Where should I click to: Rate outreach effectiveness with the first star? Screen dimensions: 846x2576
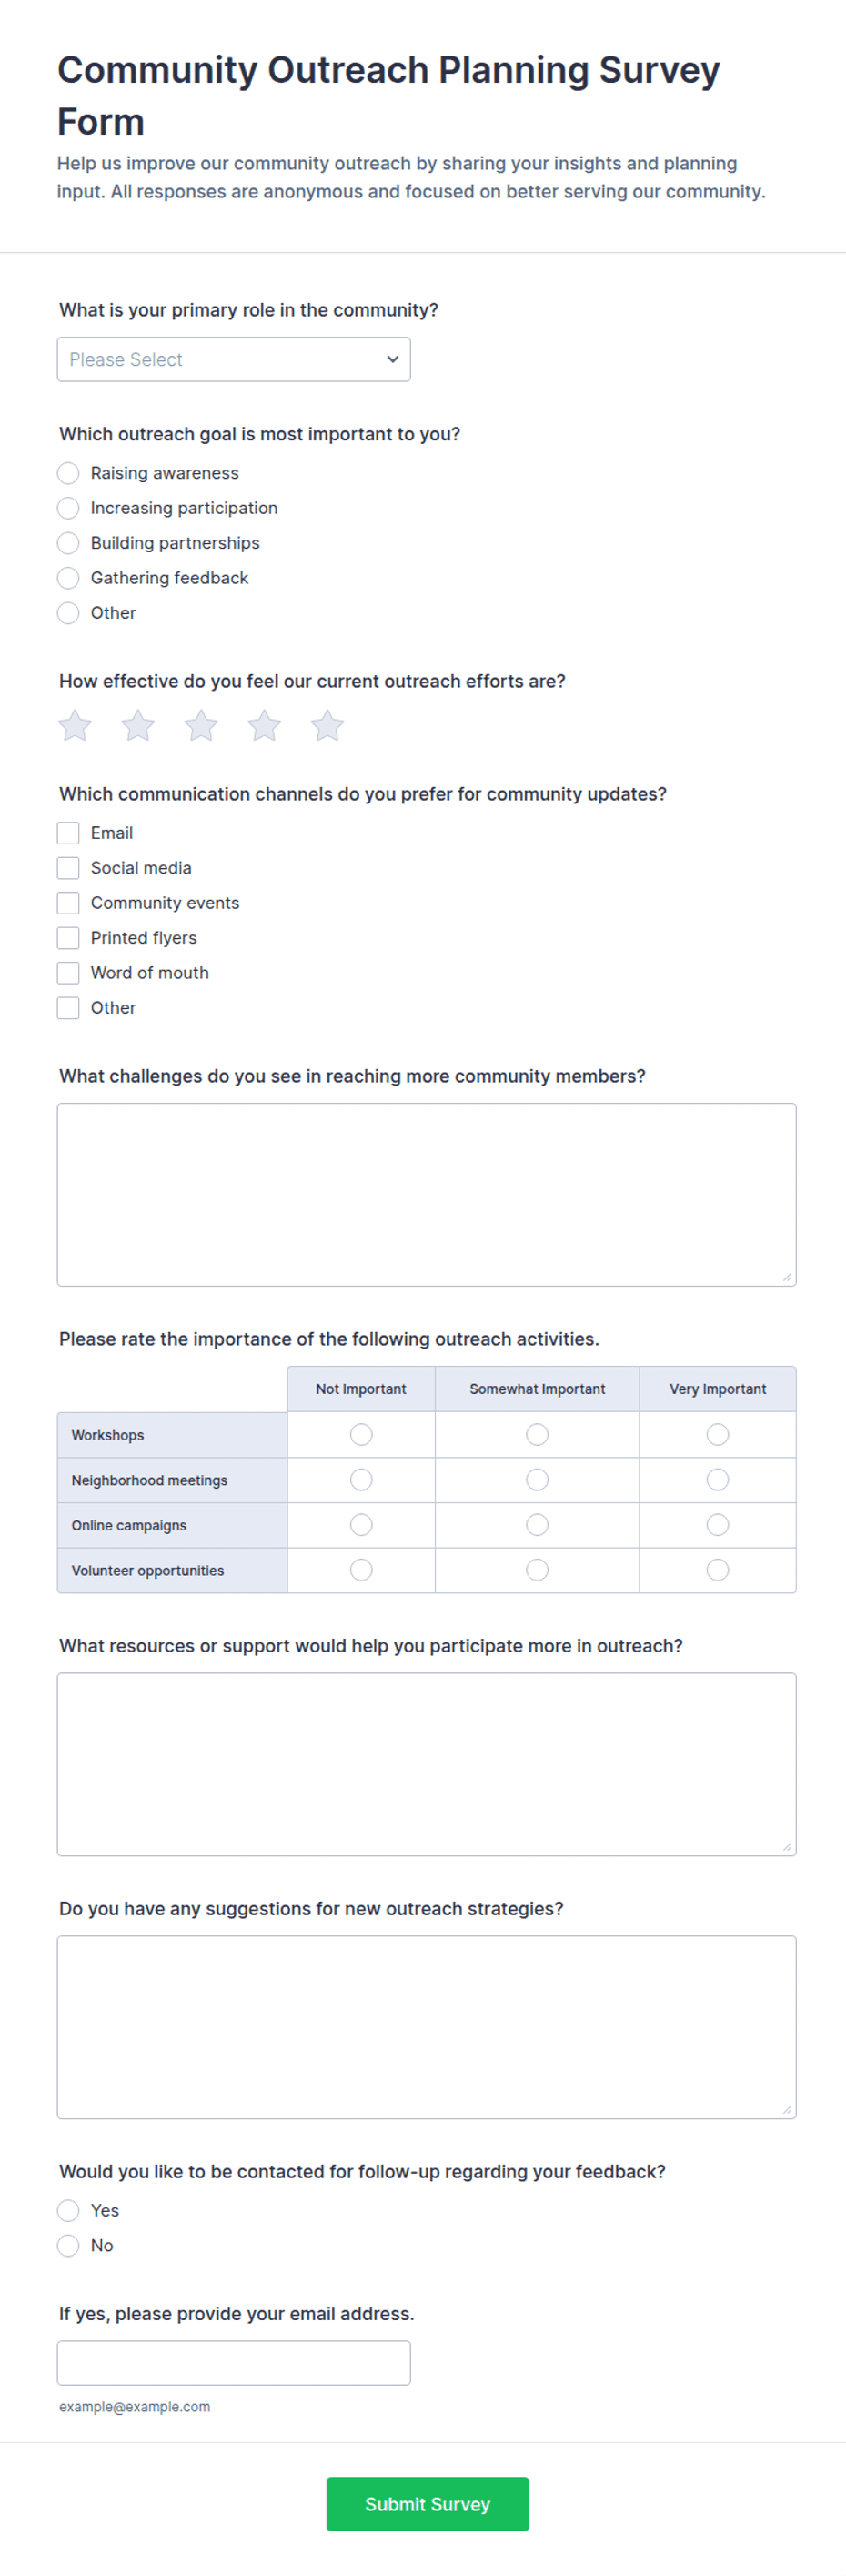tap(75, 725)
